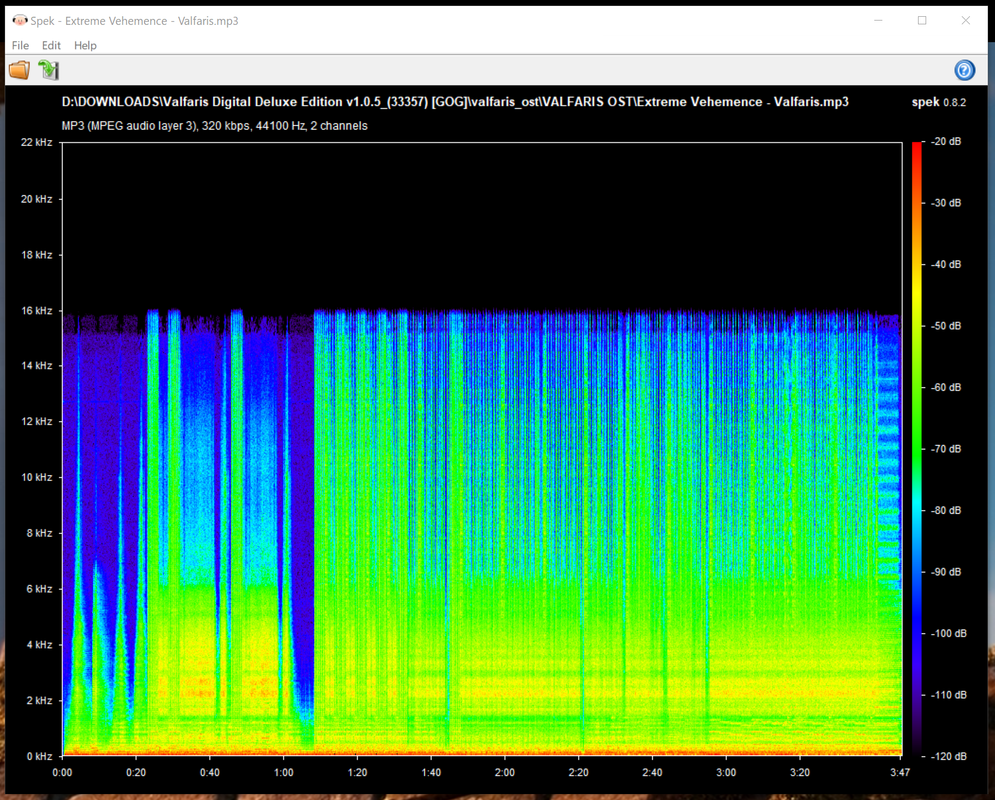Click the -30 dB scale label

[946, 203]
